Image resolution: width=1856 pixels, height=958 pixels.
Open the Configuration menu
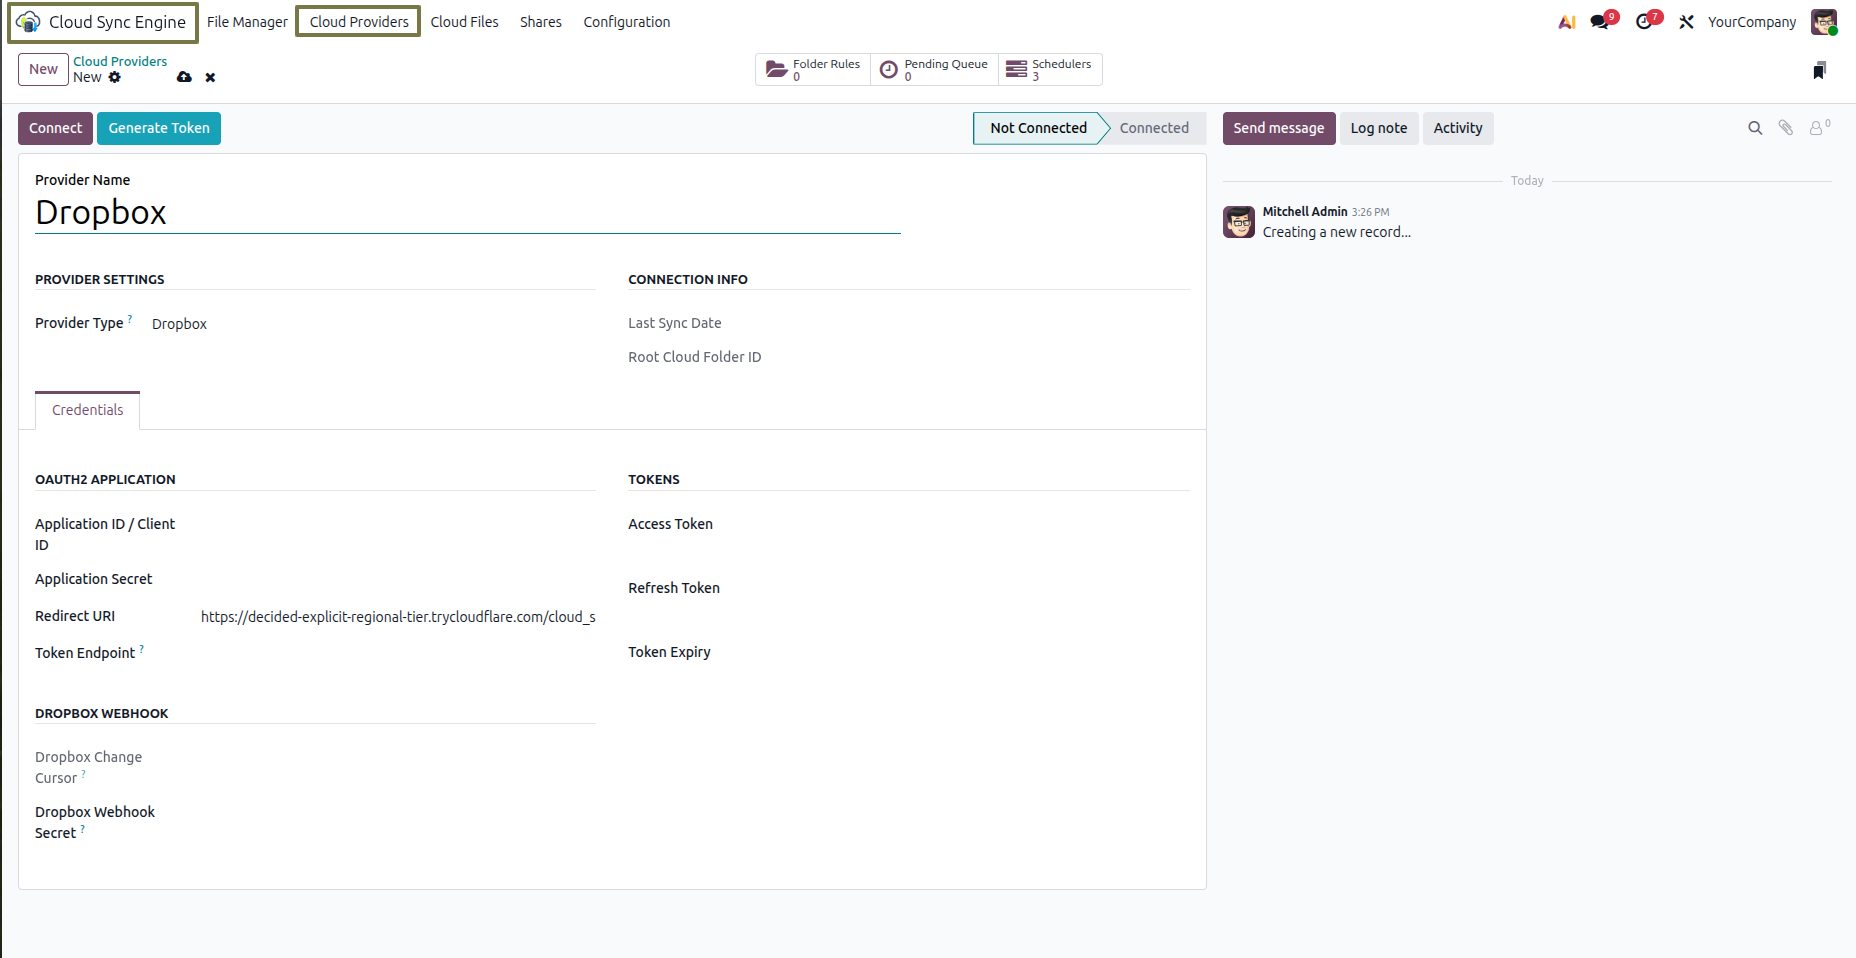pos(627,22)
